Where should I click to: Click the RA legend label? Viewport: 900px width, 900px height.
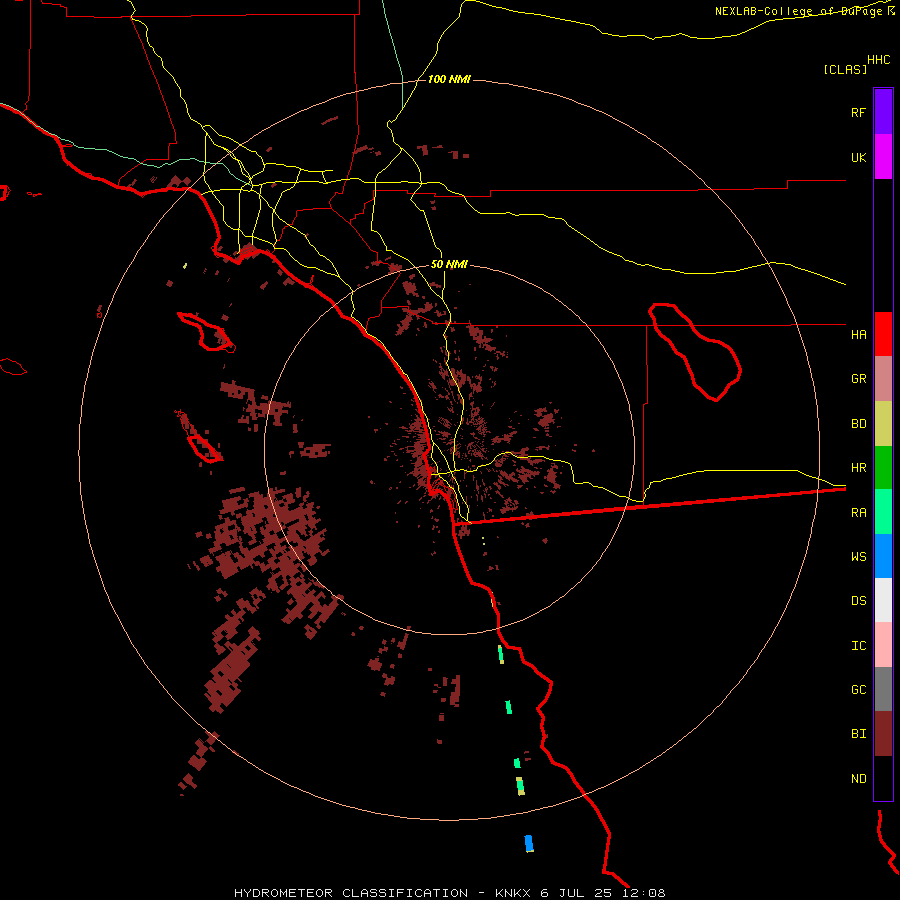858,512
